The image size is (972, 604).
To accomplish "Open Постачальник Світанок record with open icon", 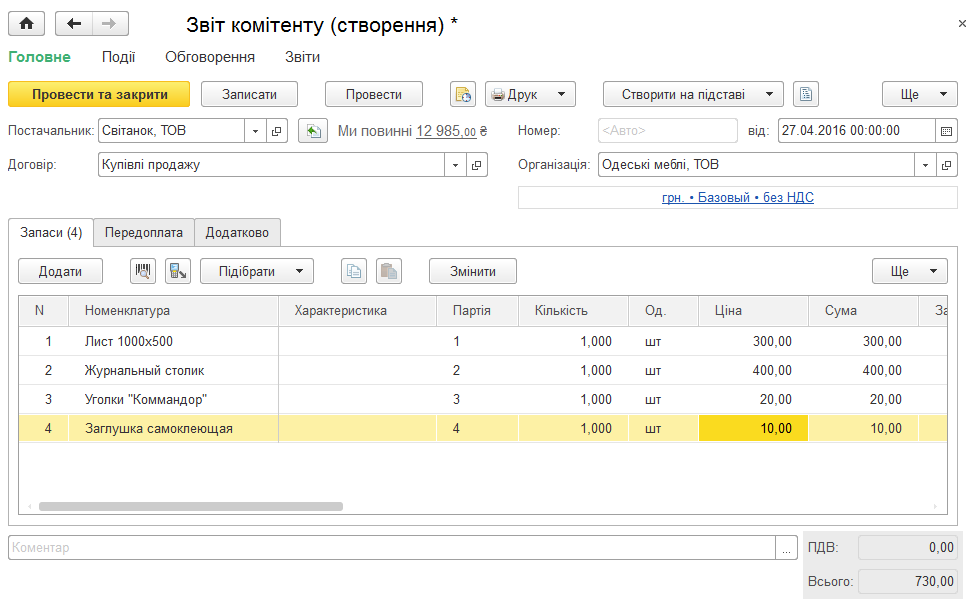I will point(276,131).
